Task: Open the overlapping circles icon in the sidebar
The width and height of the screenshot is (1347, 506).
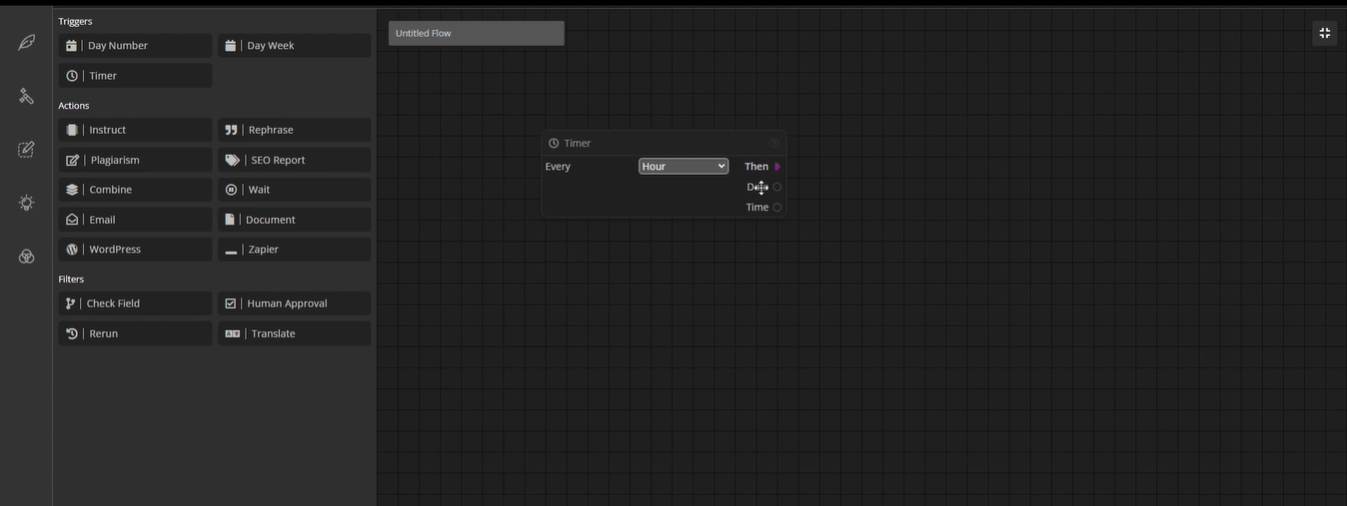Action: click(26, 257)
